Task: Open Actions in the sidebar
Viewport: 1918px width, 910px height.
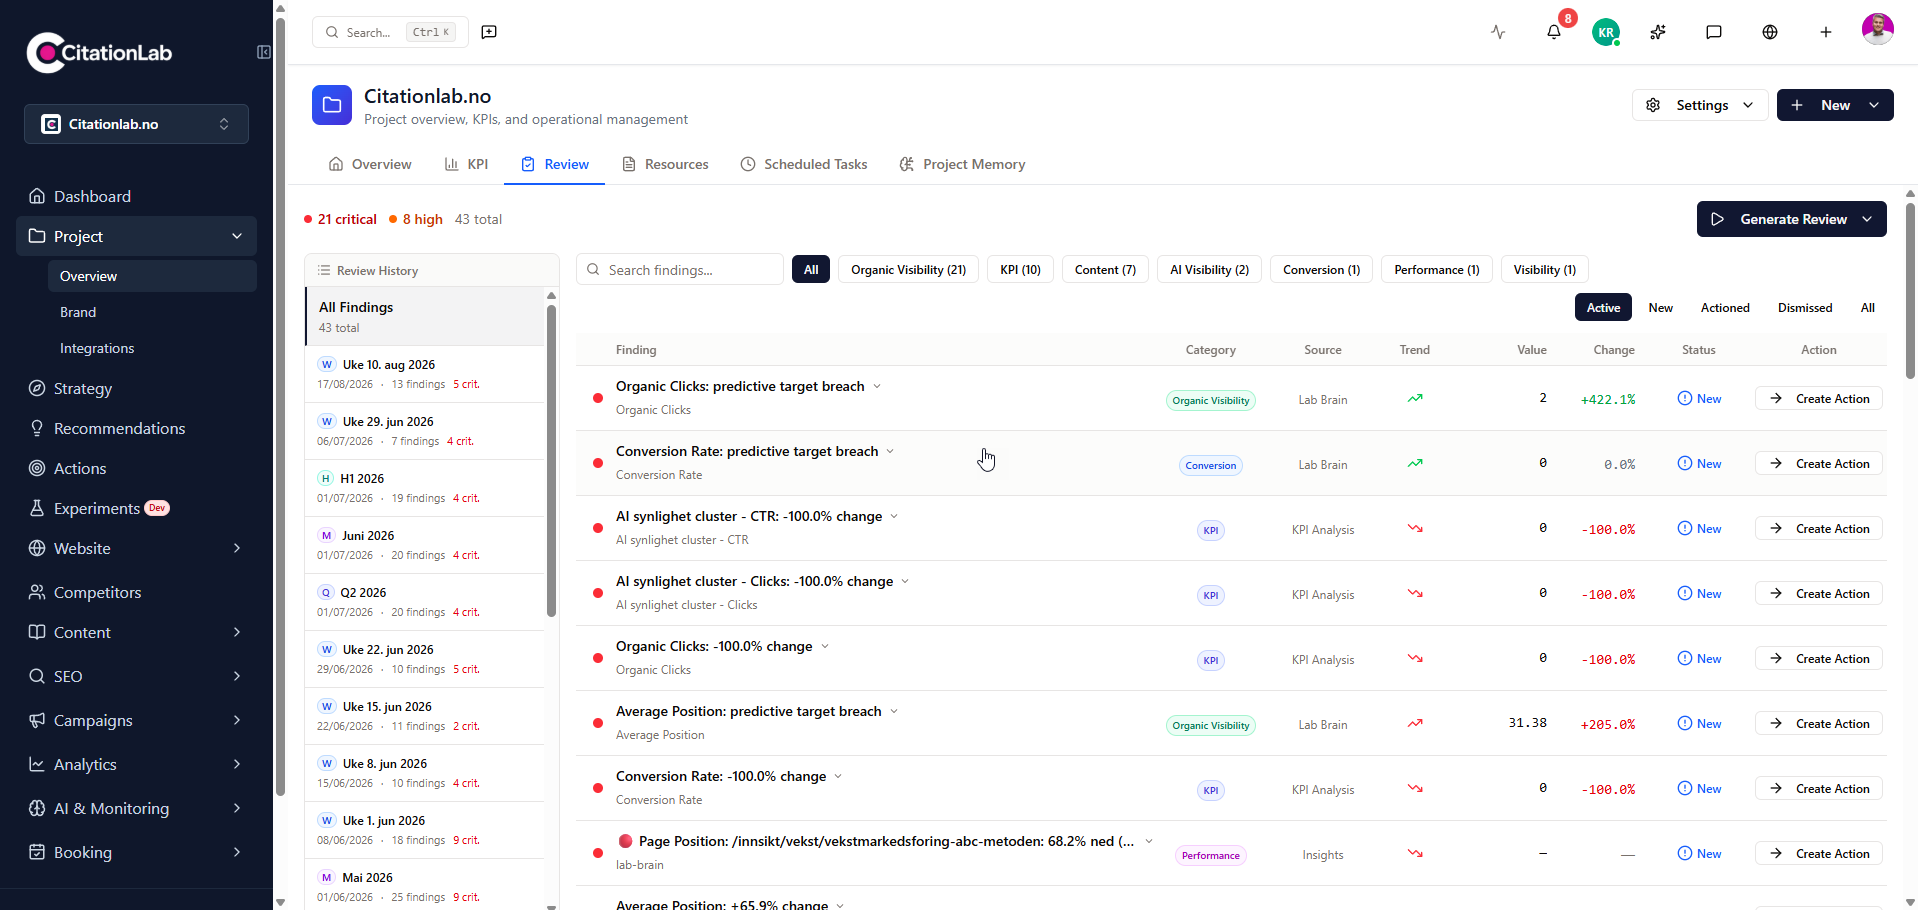Action: point(136,468)
